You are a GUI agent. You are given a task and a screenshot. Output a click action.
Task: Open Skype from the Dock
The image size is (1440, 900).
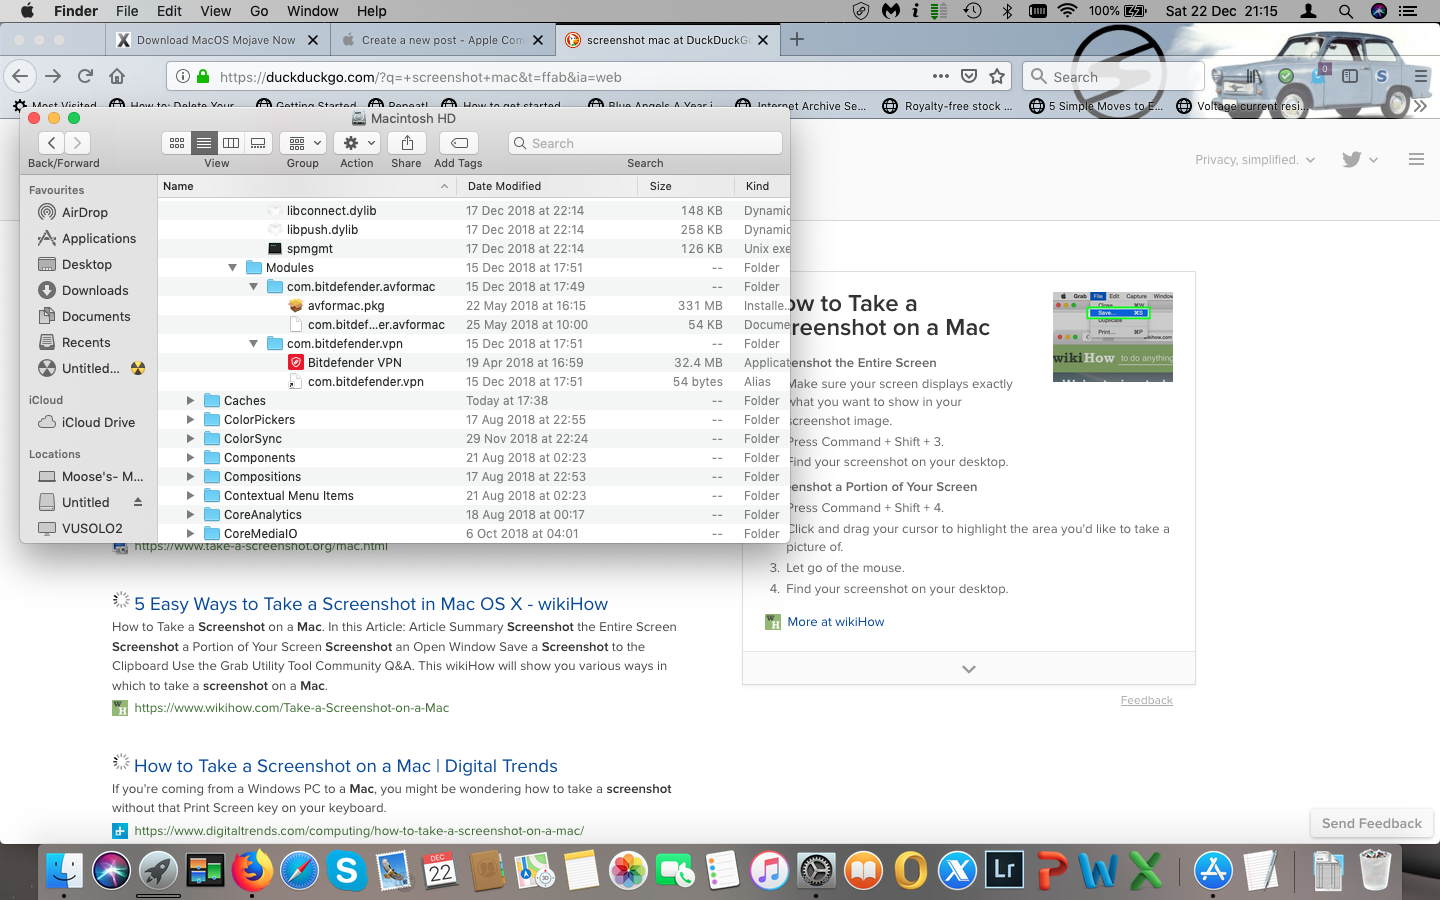(x=346, y=871)
